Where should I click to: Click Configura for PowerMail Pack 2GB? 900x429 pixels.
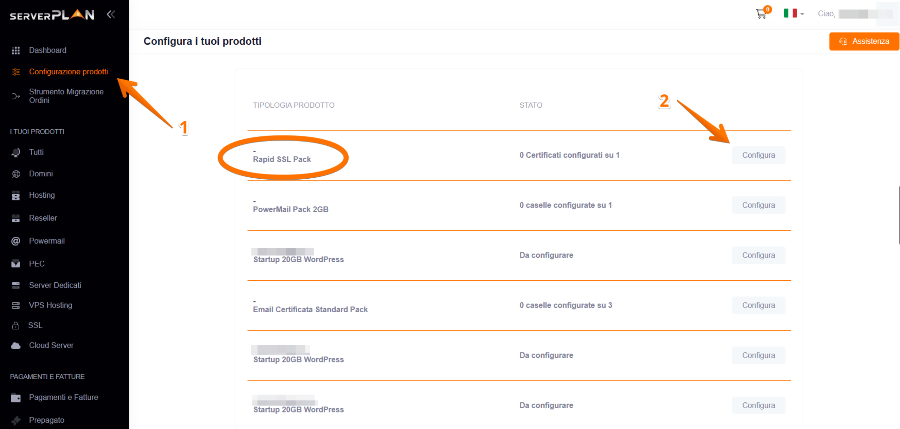coord(758,205)
